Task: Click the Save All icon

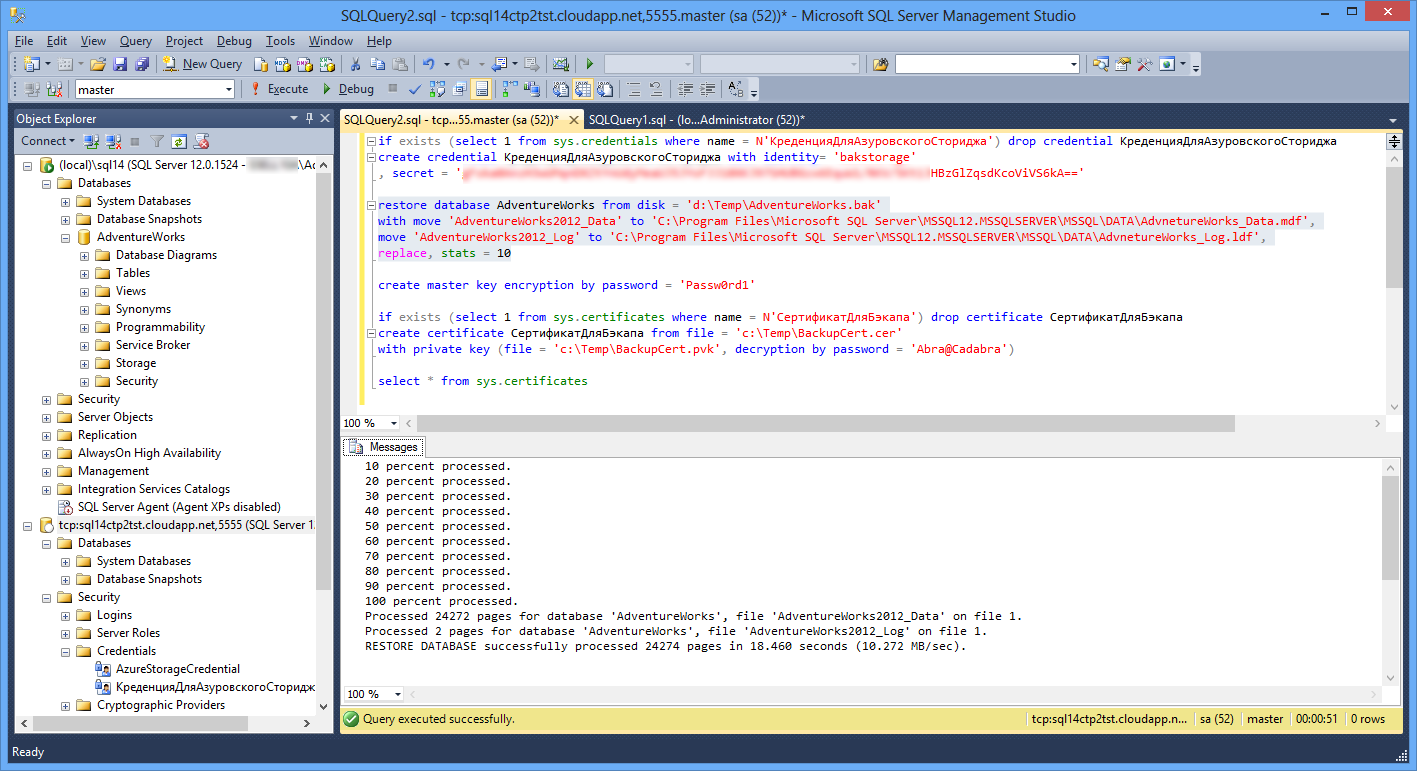Action: pyautogui.click(x=142, y=64)
